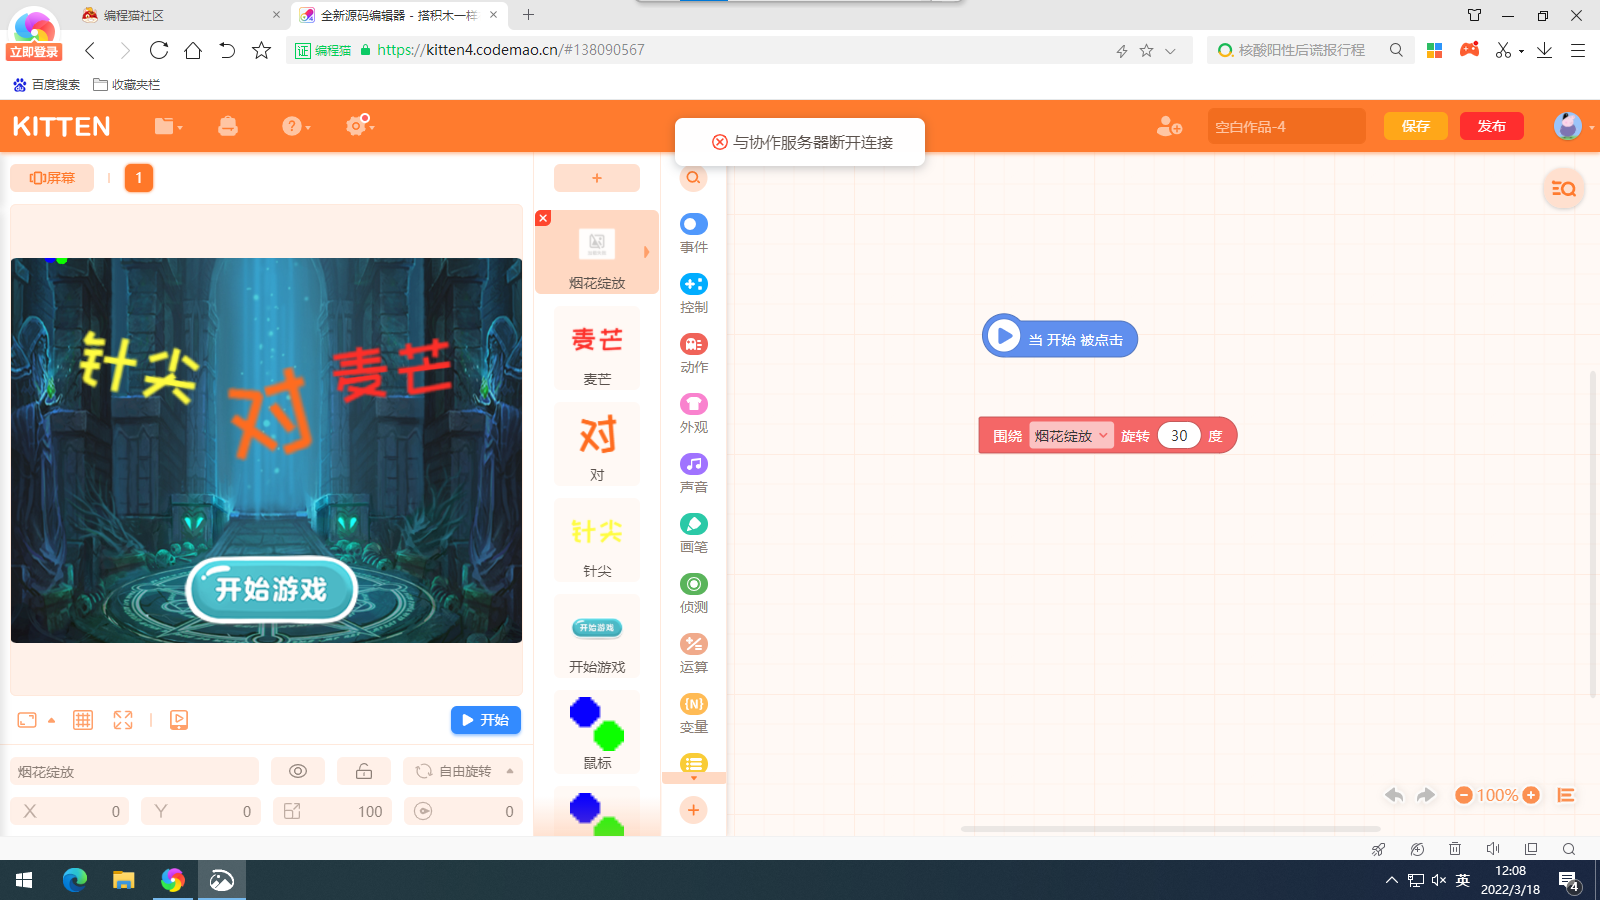
Task: Expand the stage size arrow menu
Action: tap(51, 720)
